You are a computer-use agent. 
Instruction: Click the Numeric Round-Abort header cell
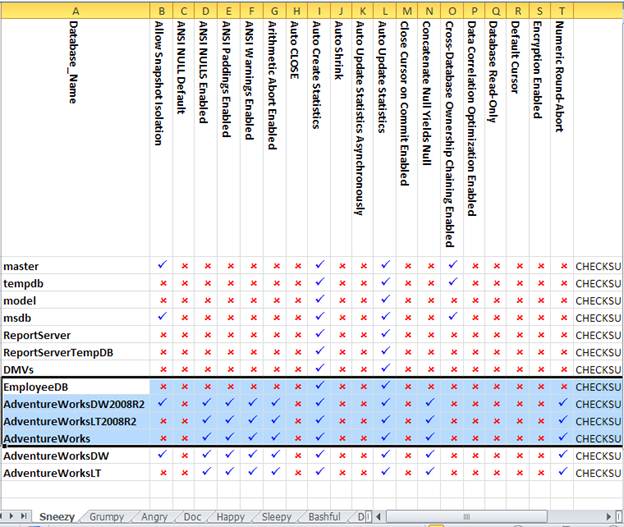point(562,137)
